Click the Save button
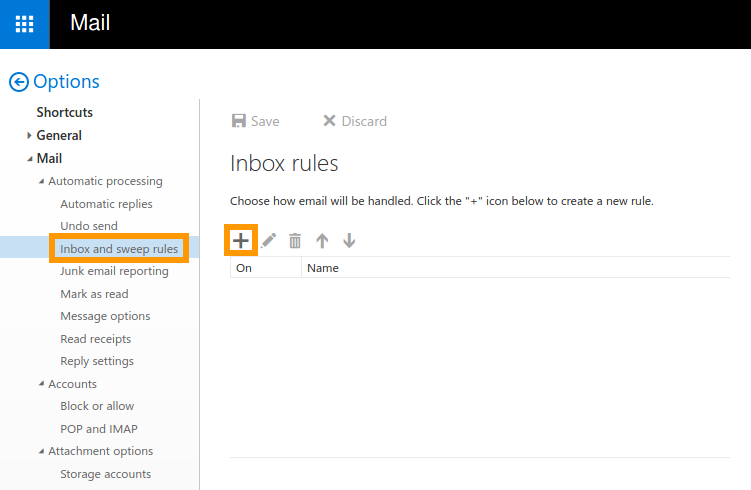Screen dimensions: 751x490 [255, 121]
